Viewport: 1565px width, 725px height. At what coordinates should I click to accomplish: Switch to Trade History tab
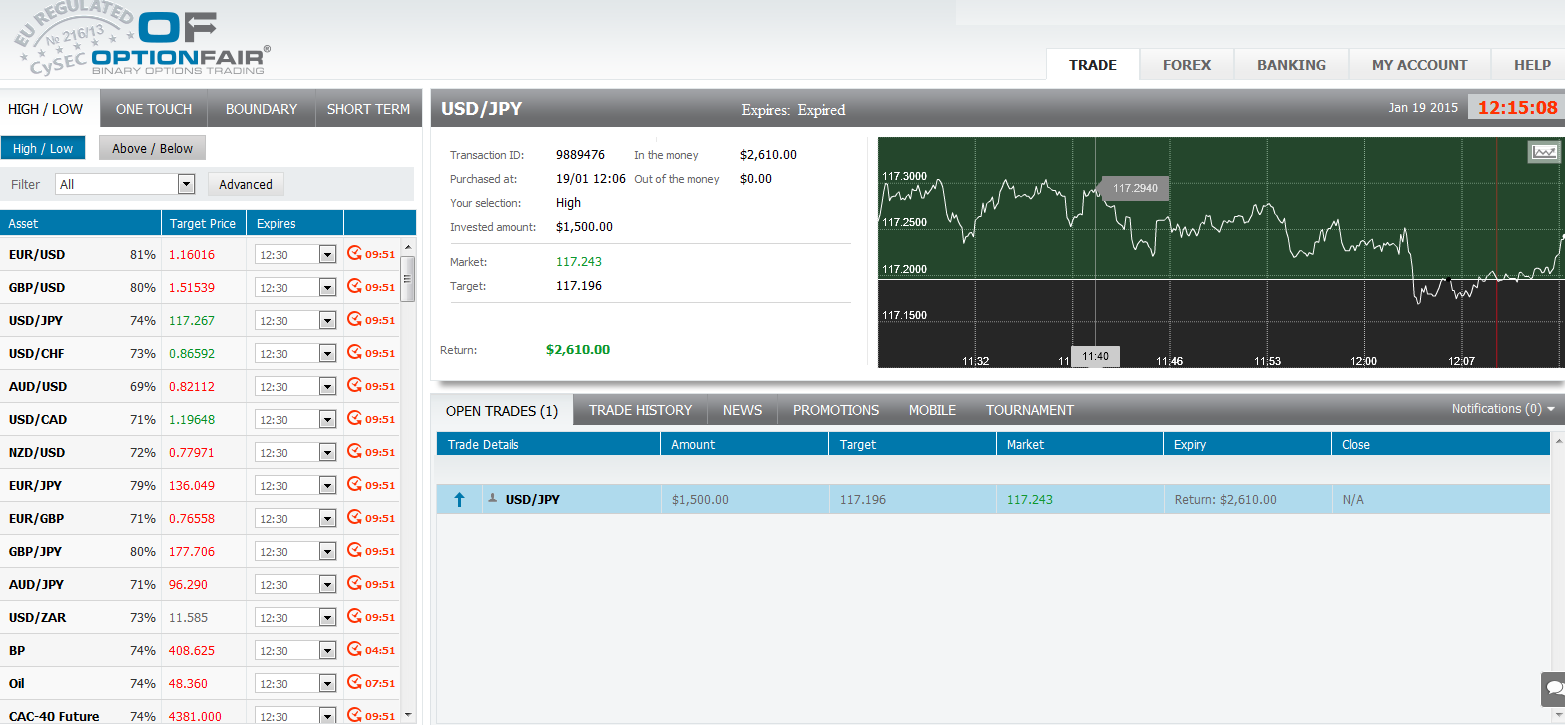point(640,410)
